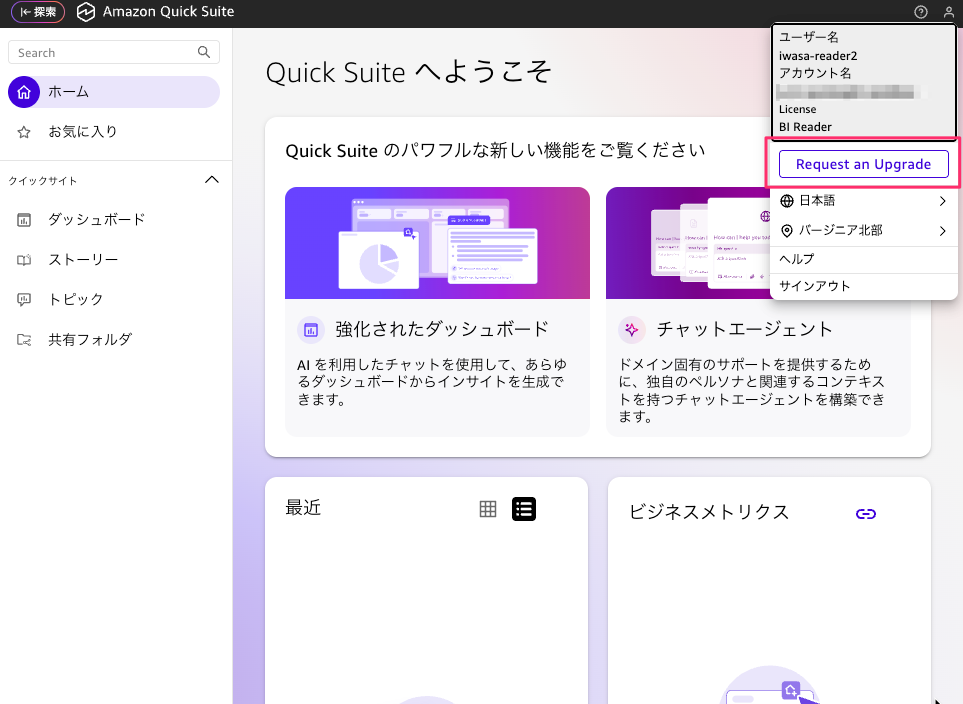Switch 最近 section to list view
963x704 pixels.
tap(523, 508)
